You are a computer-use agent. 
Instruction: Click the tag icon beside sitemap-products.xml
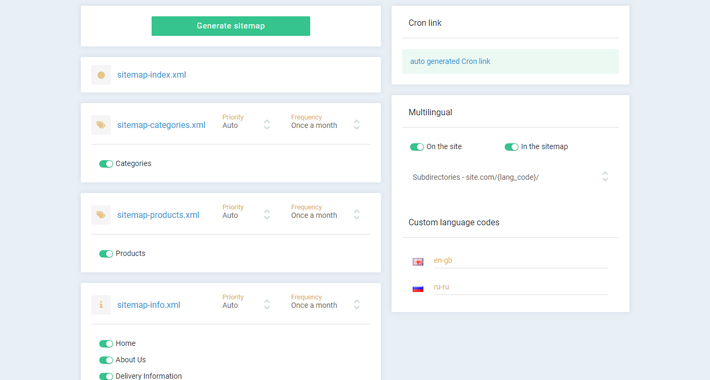tap(101, 215)
